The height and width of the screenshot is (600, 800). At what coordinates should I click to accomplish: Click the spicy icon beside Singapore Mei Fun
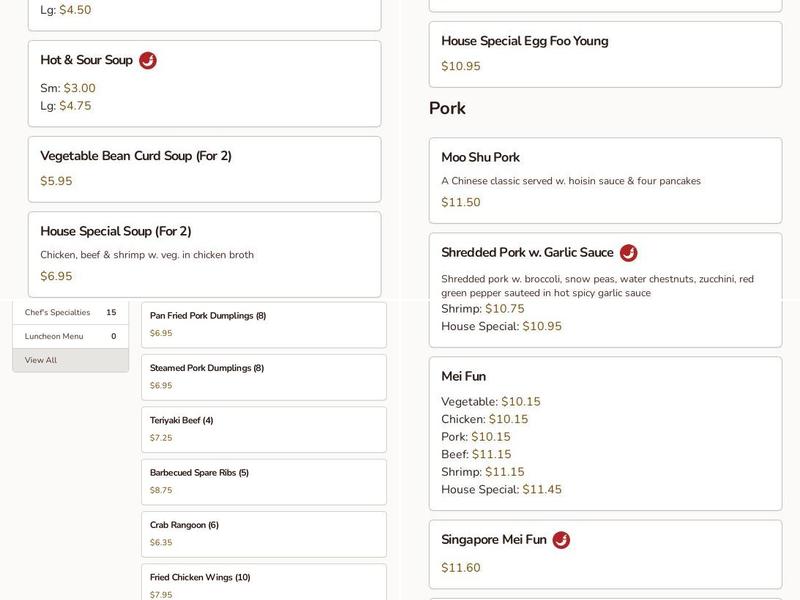coord(561,540)
